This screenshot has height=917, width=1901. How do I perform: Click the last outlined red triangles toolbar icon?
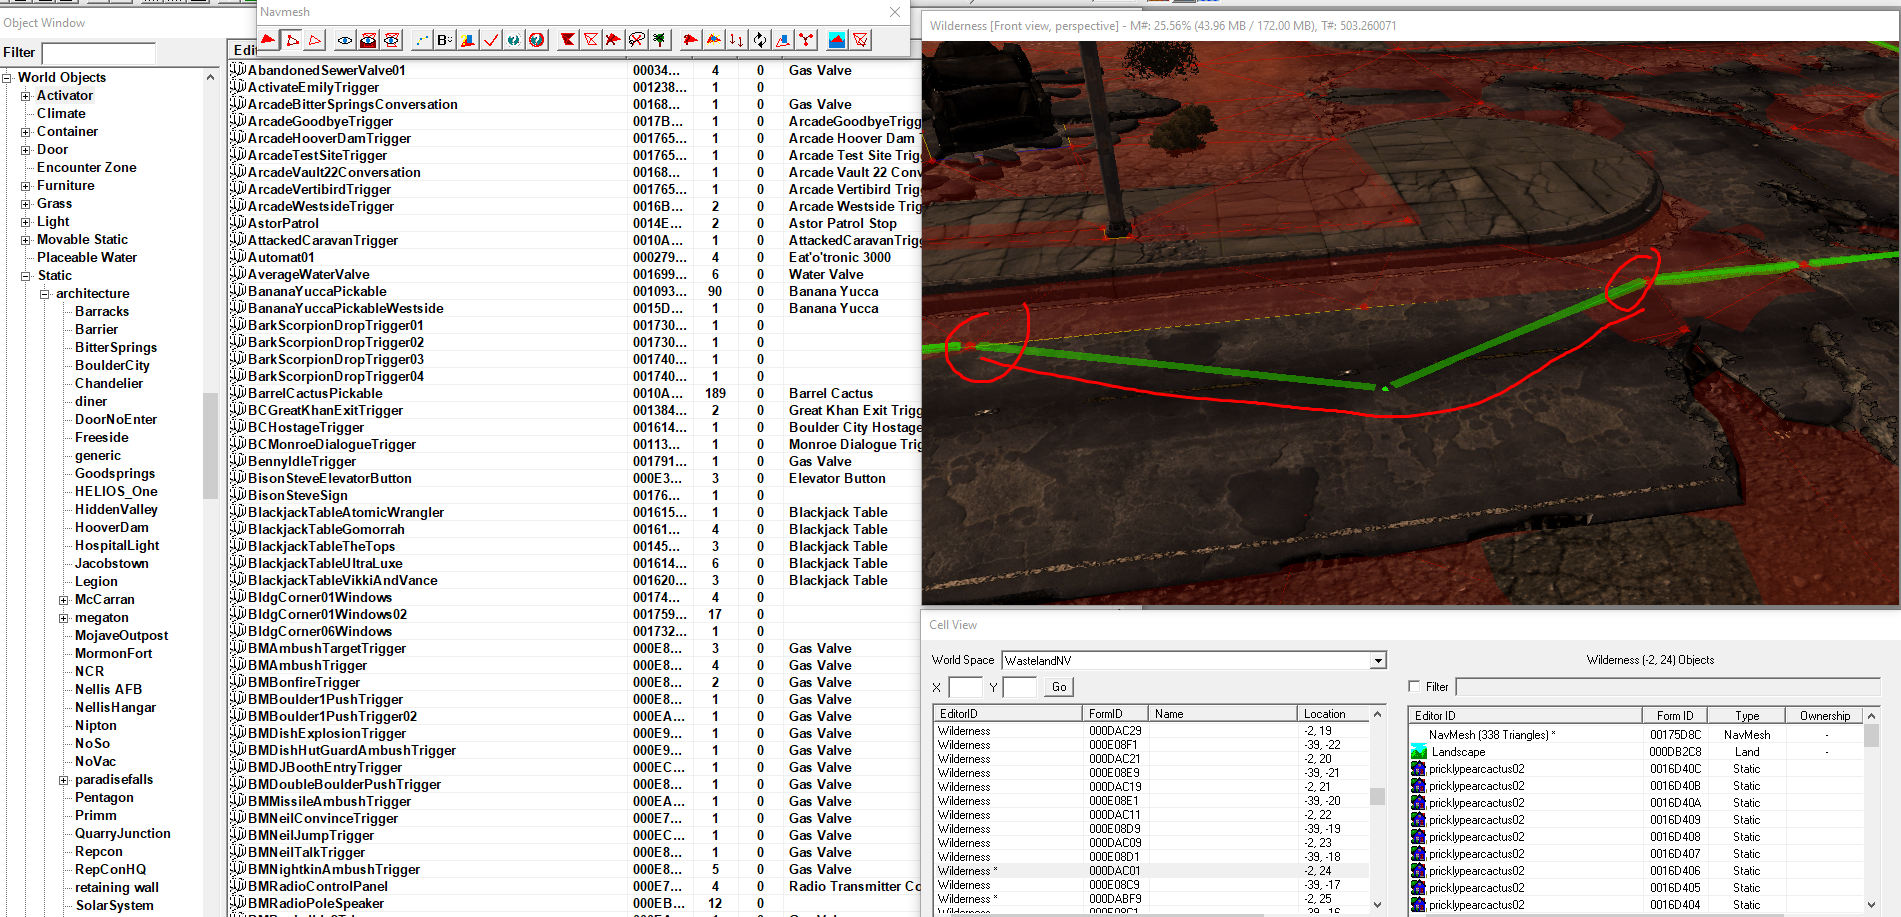[x=860, y=40]
